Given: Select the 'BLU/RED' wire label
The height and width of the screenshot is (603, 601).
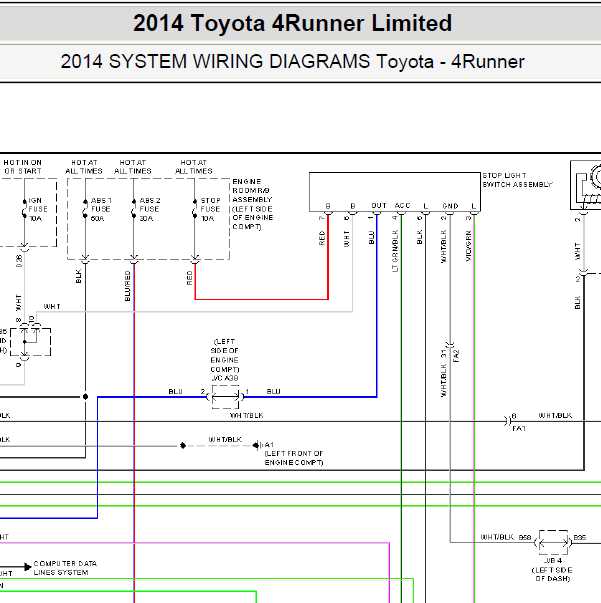Looking at the screenshot, I should (128, 286).
